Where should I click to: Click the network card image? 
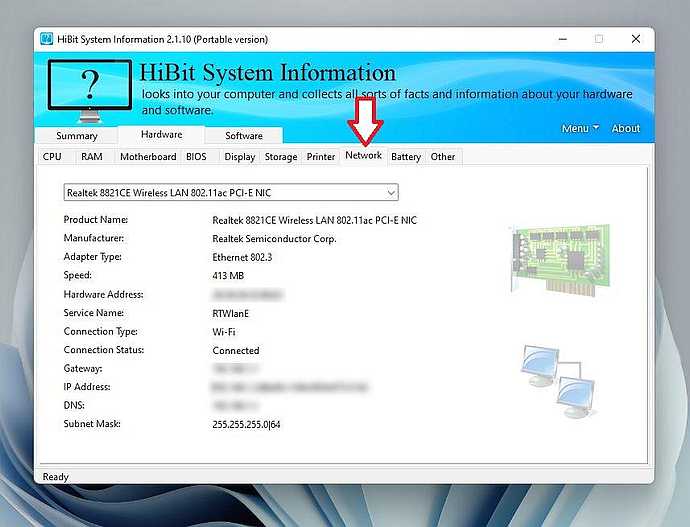[x=560, y=260]
